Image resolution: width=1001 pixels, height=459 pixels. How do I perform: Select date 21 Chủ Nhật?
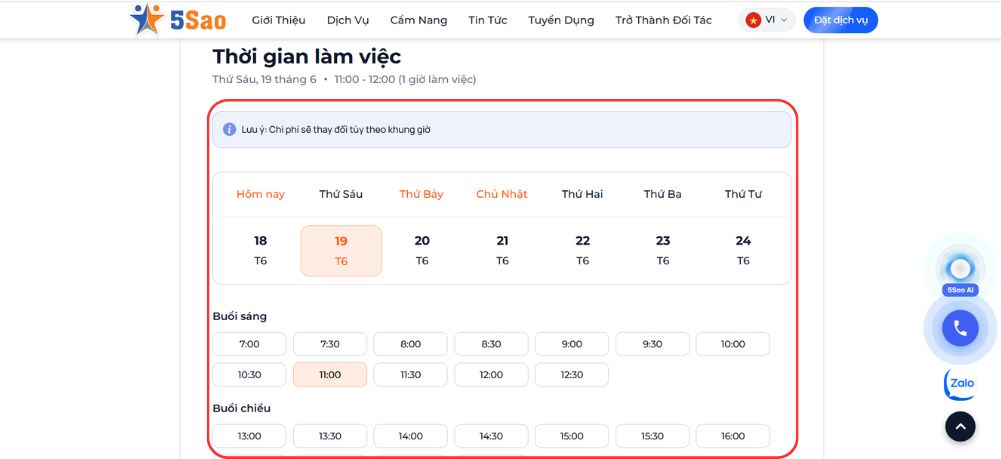pos(502,250)
